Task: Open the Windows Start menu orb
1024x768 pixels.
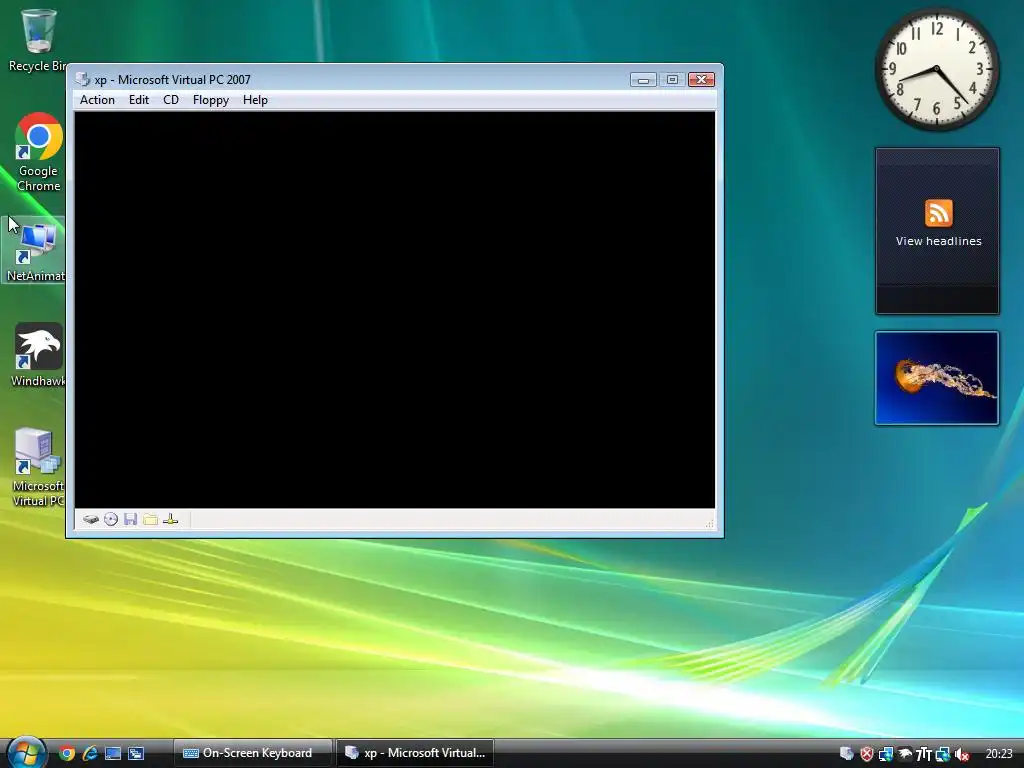Action: click(26, 752)
